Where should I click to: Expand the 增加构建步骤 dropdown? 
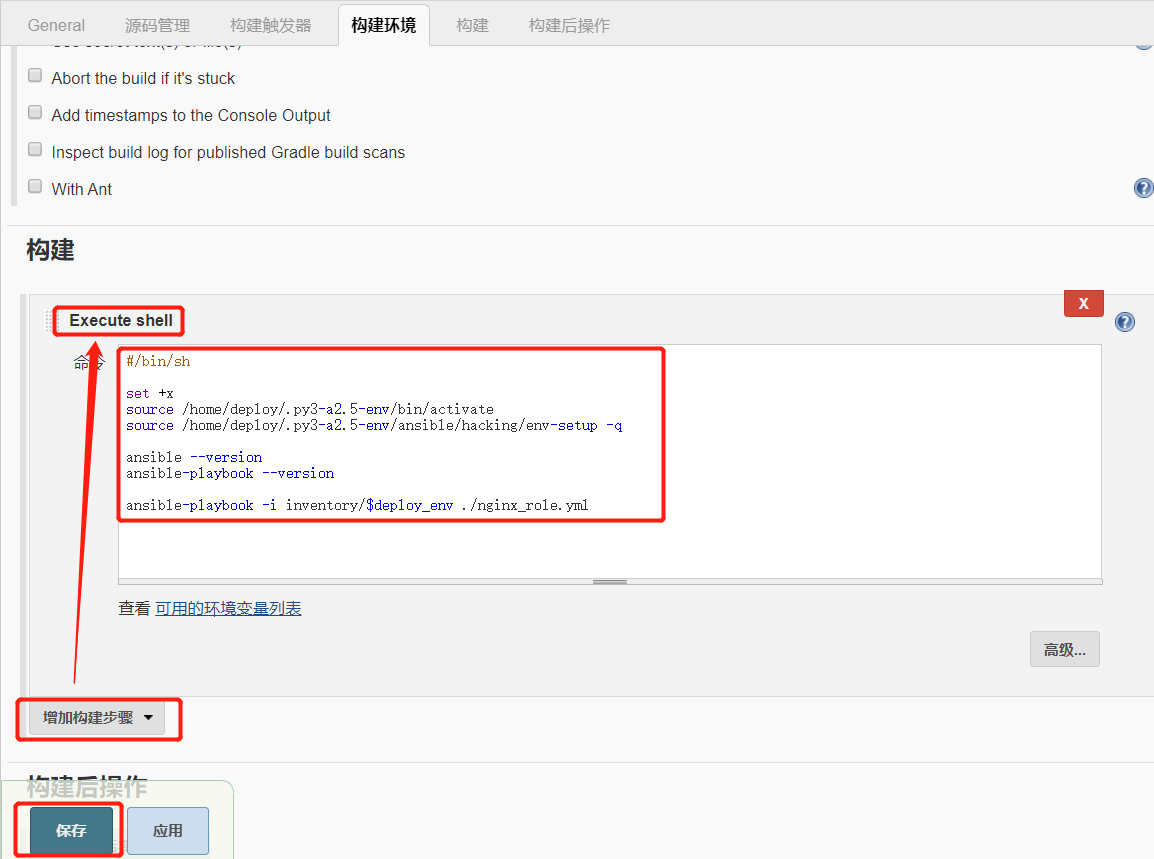pos(97,718)
